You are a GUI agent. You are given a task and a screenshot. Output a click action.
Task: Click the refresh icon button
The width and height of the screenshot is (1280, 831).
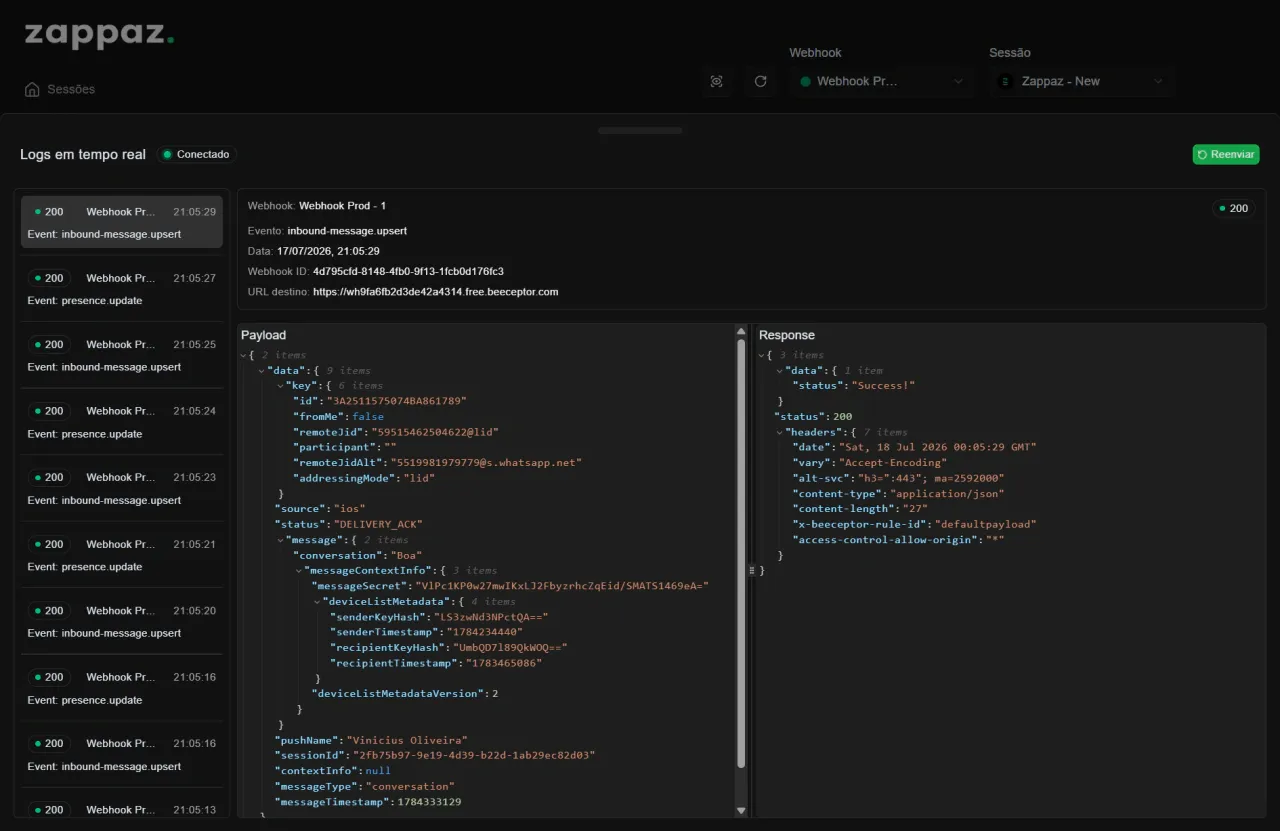click(x=760, y=81)
